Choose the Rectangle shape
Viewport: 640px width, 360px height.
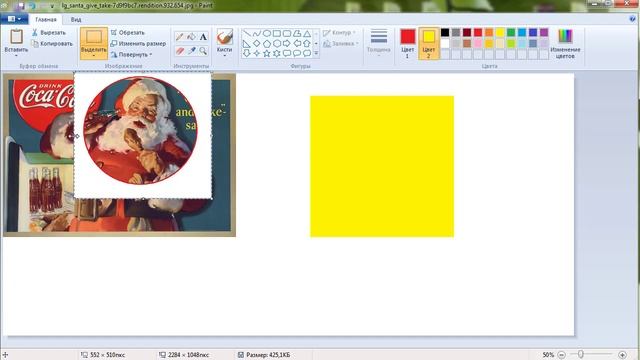pyautogui.click(x=277, y=33)
